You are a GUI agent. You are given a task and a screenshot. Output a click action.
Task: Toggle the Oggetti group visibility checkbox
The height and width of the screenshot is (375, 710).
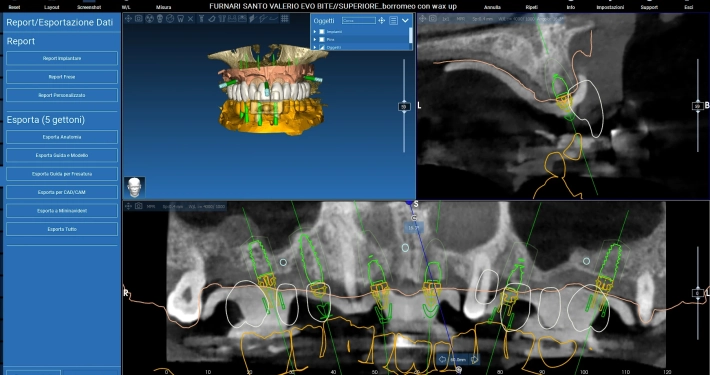pos(321,47)
